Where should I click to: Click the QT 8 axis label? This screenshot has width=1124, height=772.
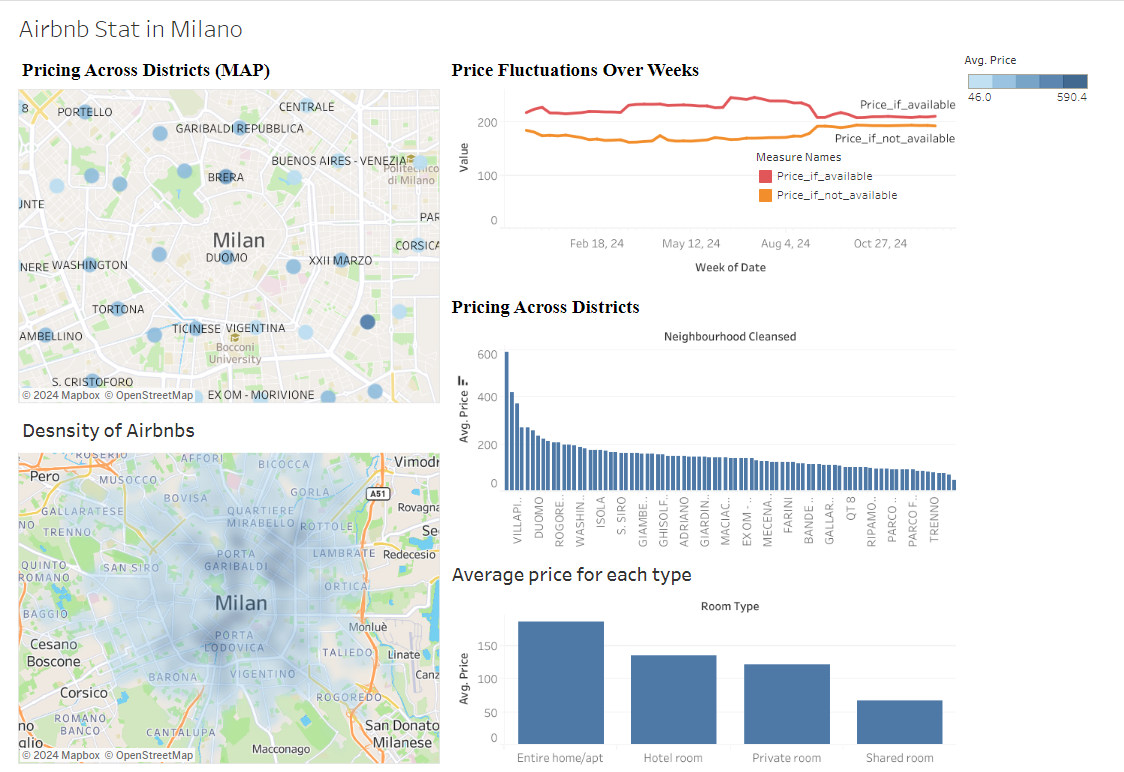coord(851,508)
